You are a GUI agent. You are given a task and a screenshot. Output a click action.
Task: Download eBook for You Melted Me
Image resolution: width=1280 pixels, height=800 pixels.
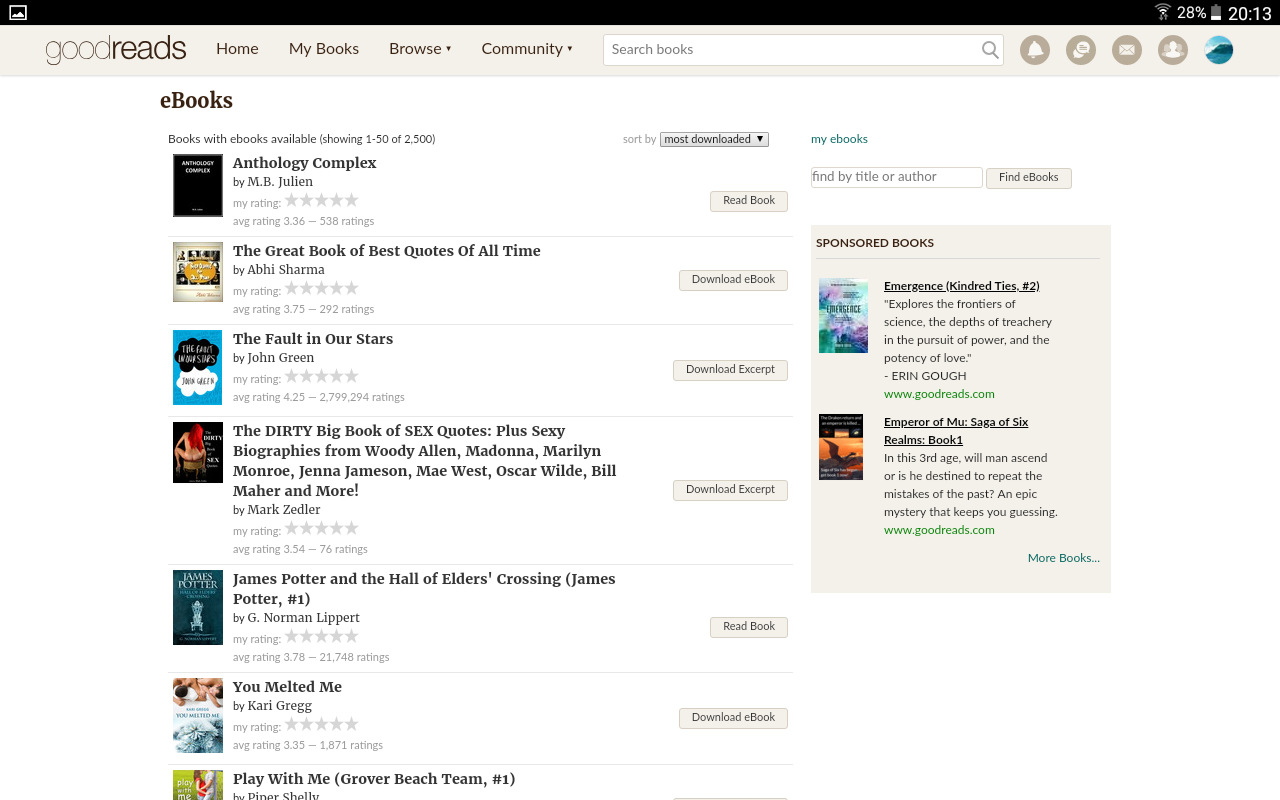click(733, 718)
